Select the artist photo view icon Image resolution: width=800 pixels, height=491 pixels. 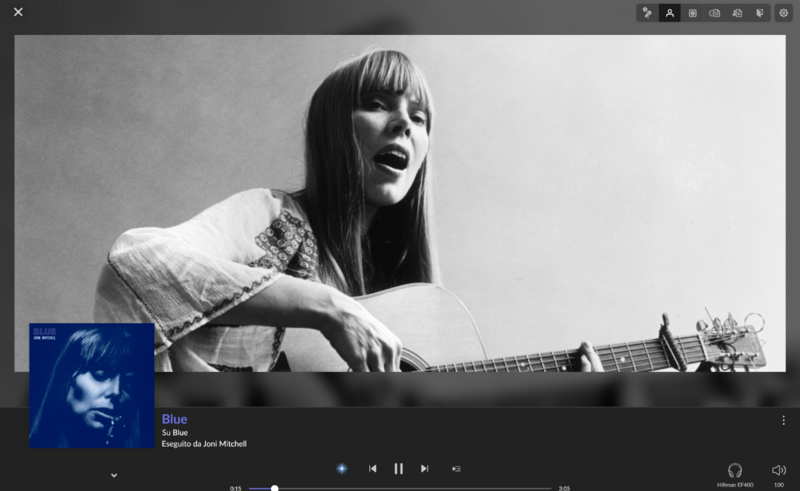669,13
